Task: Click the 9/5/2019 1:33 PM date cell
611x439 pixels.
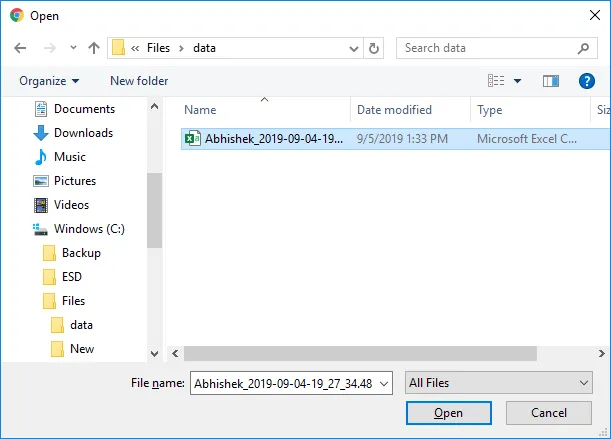Action: pos(402,139)
